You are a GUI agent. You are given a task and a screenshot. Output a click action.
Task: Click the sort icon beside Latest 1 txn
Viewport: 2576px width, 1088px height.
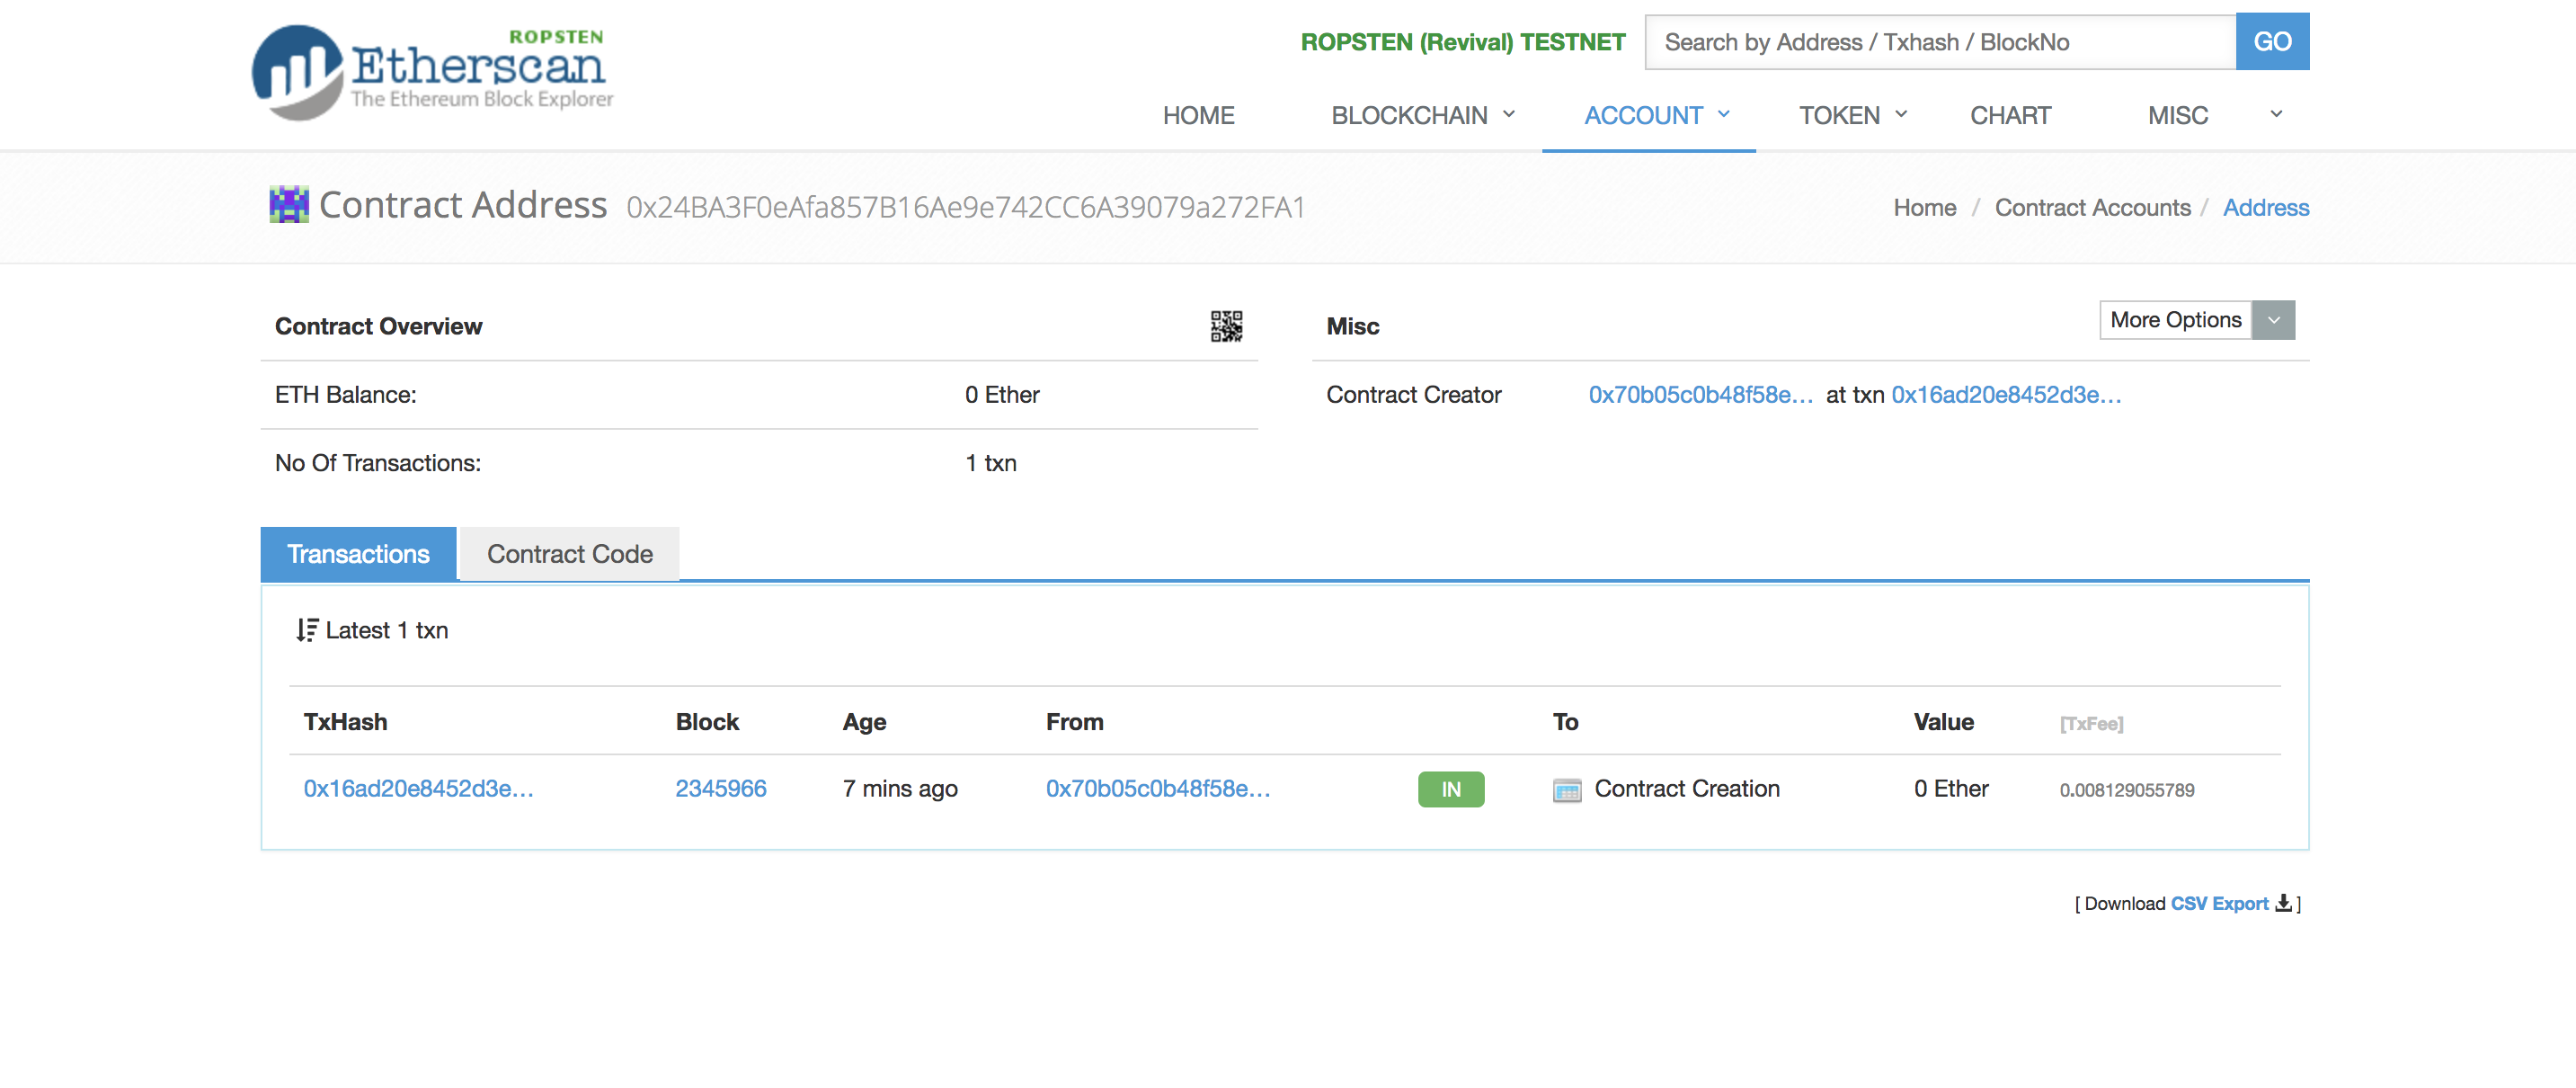307,630
